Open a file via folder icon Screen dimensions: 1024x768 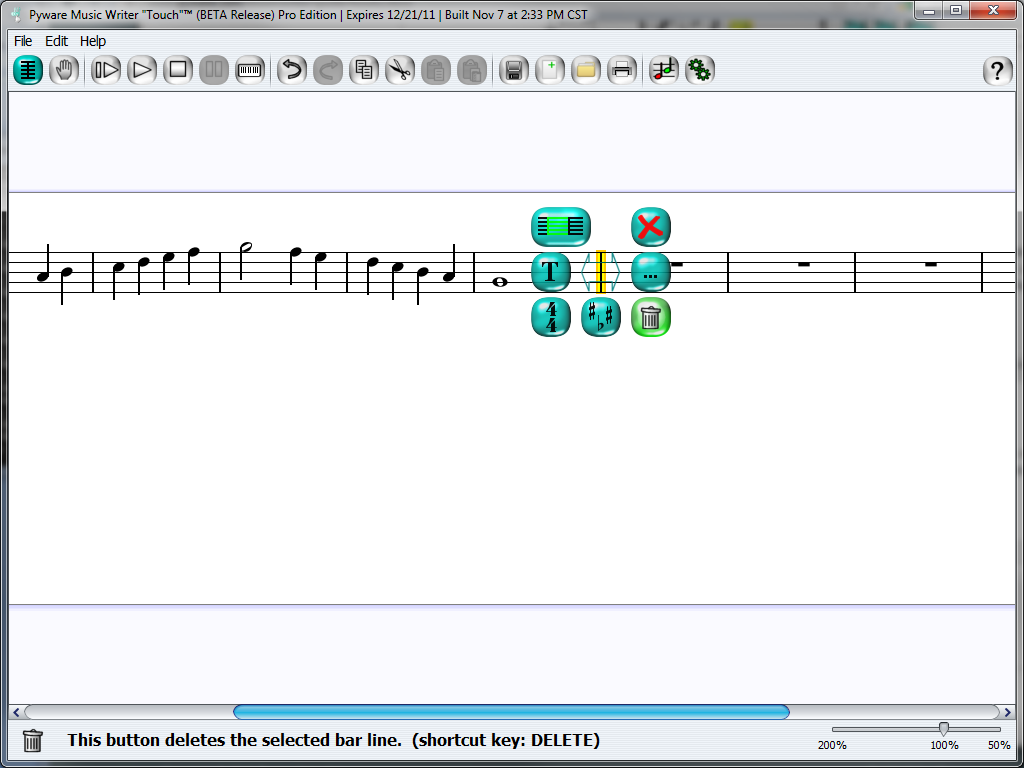tap(586, 70)
